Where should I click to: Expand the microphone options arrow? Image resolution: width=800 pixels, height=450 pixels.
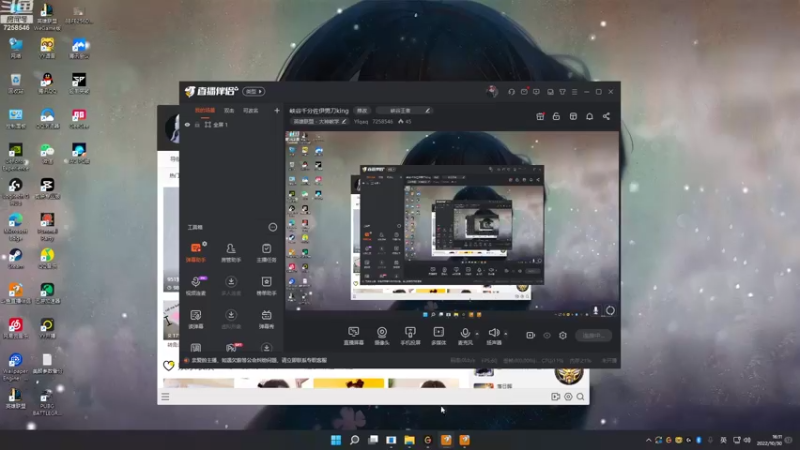tap(477, 334)
